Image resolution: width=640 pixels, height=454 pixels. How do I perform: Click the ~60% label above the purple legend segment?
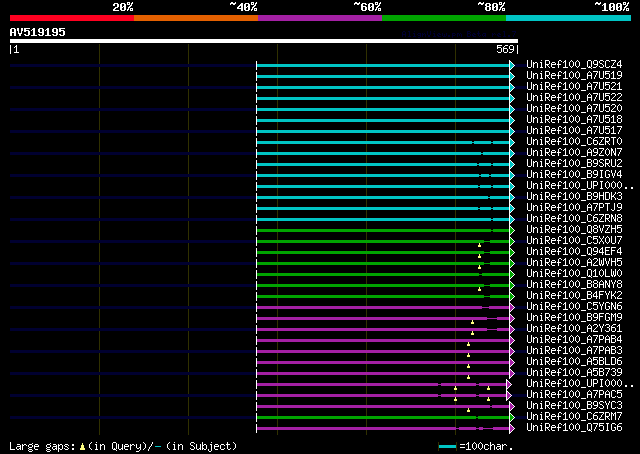pos(367,7)
